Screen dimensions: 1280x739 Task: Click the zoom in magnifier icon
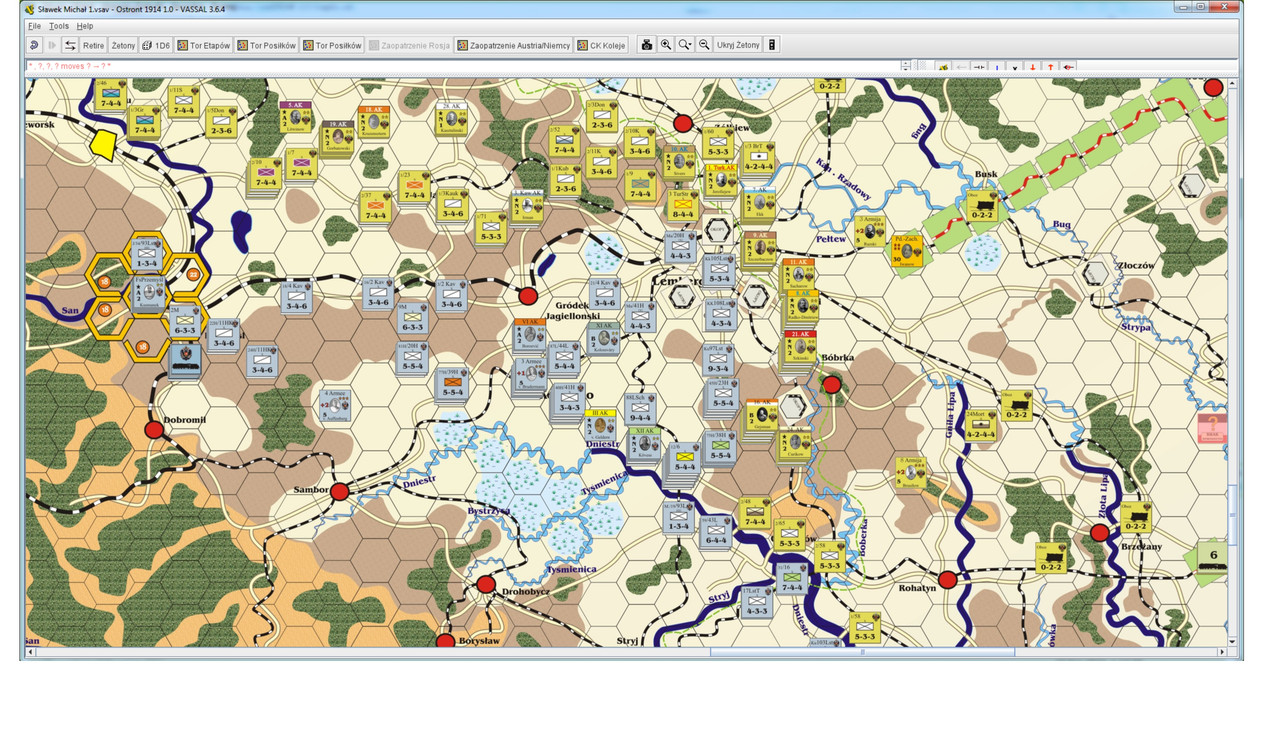click(666, 45)
